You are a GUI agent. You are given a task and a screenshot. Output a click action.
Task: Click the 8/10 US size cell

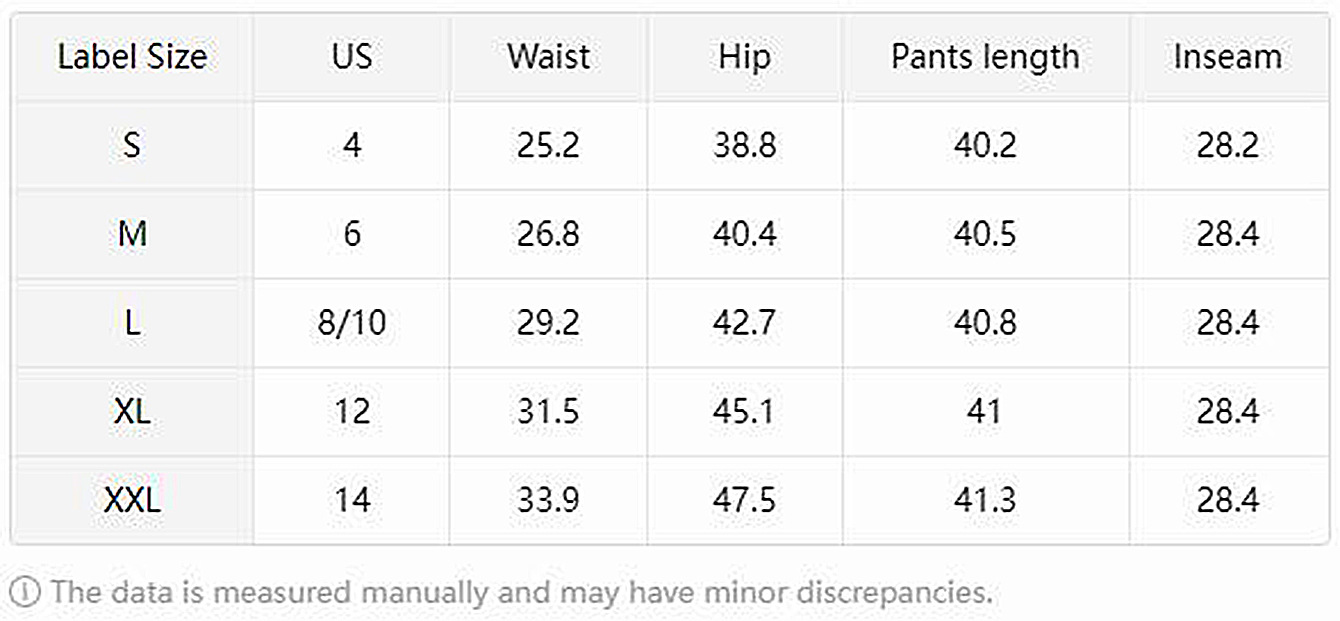coord(352,323)
